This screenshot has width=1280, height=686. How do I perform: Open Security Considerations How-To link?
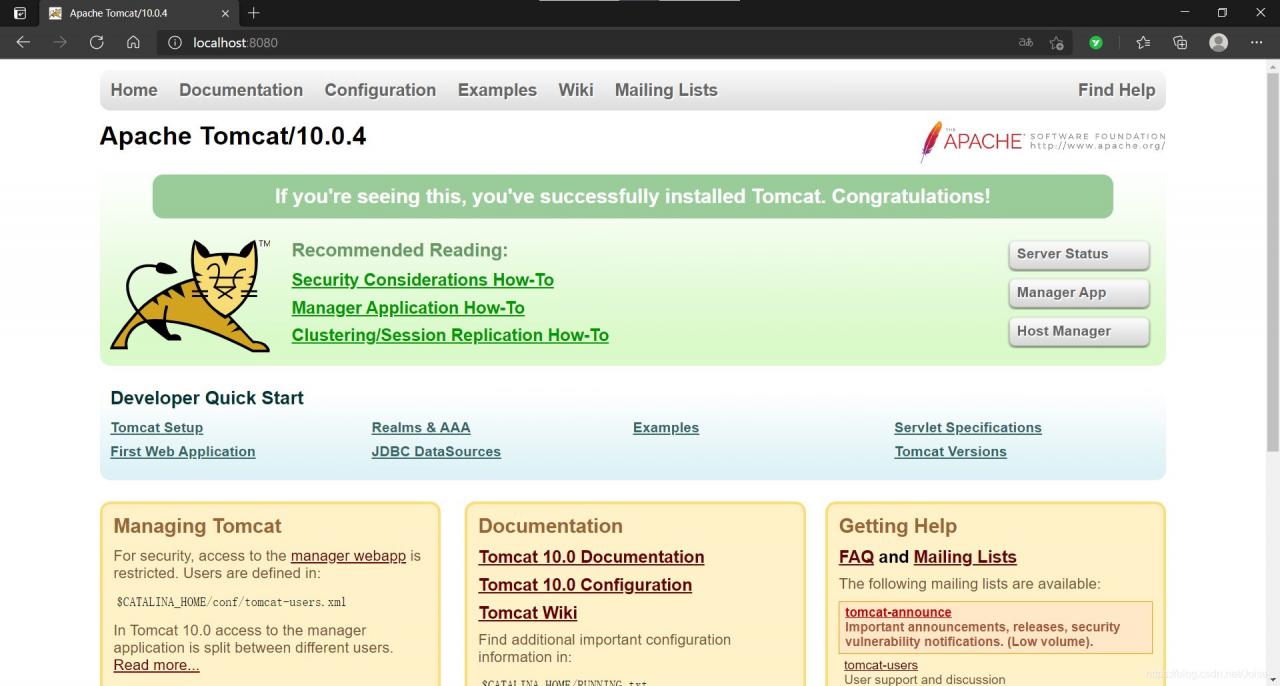click(422, 280)
